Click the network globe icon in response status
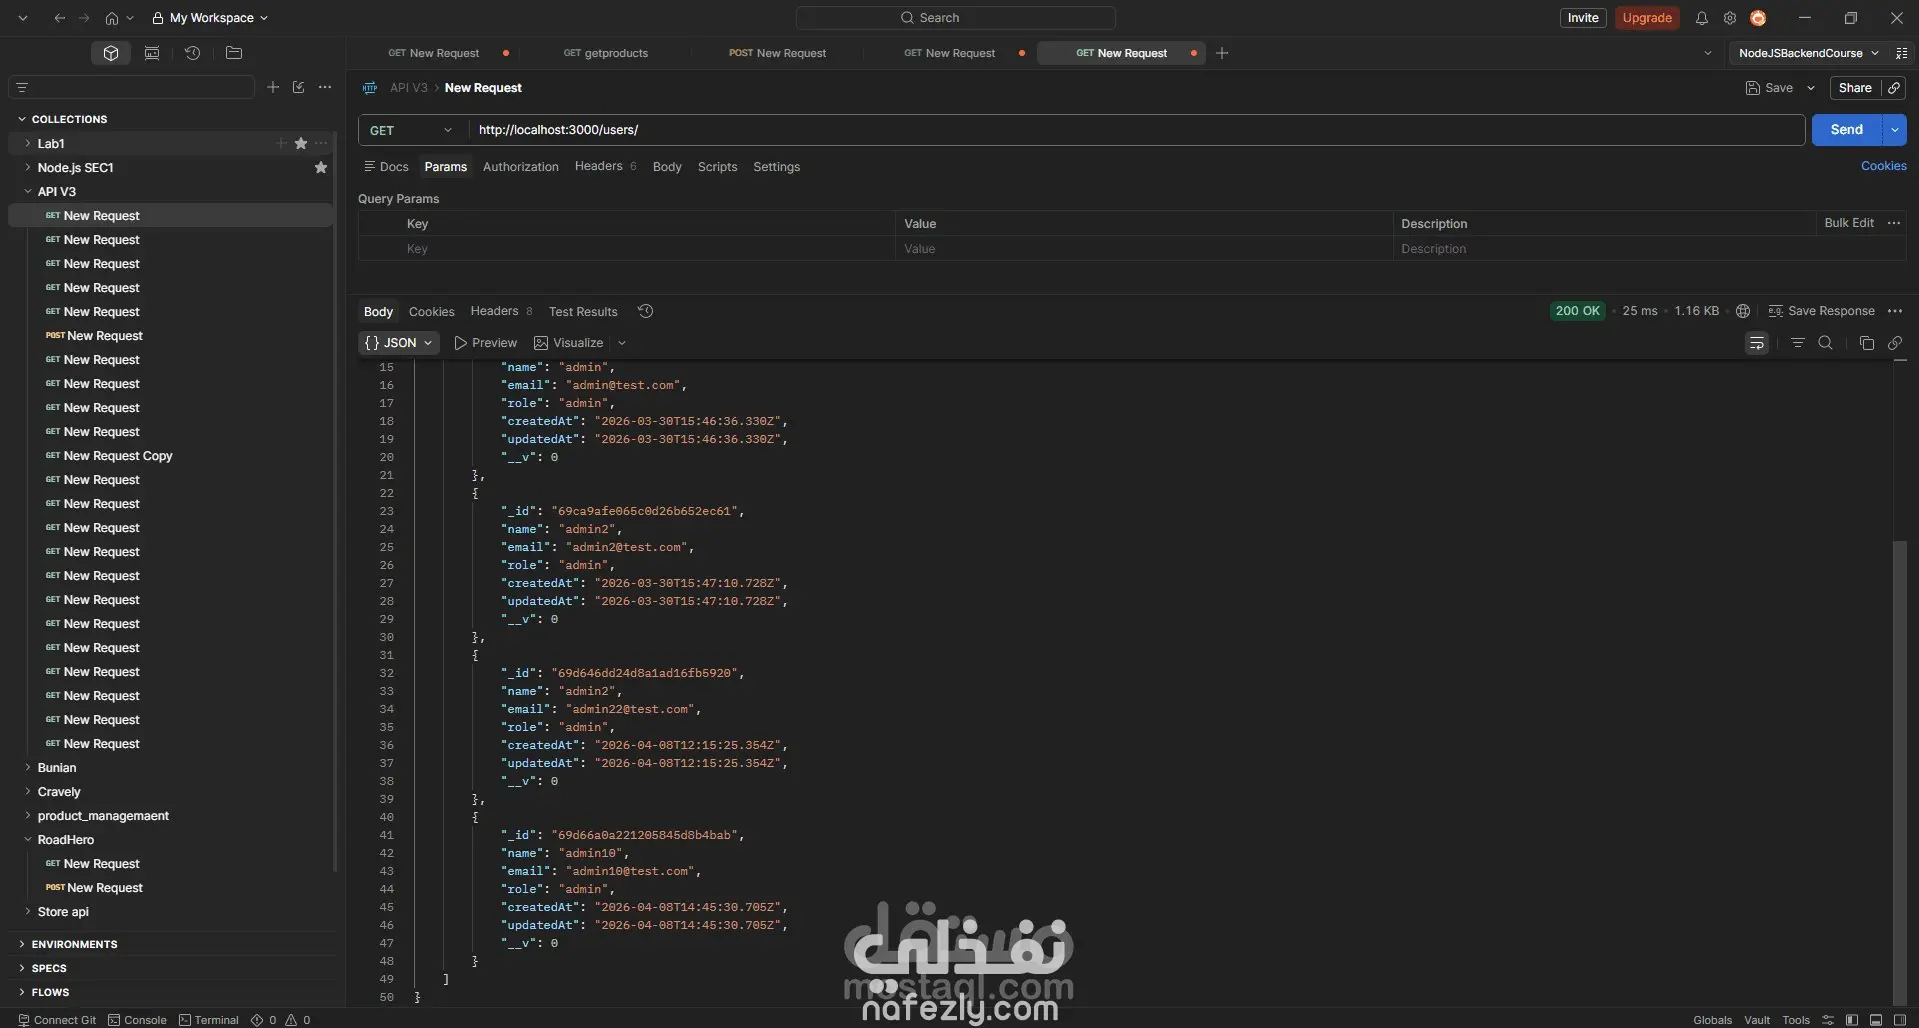This screenshot has width=1919, height=1028. click(x=1743, y=311)
